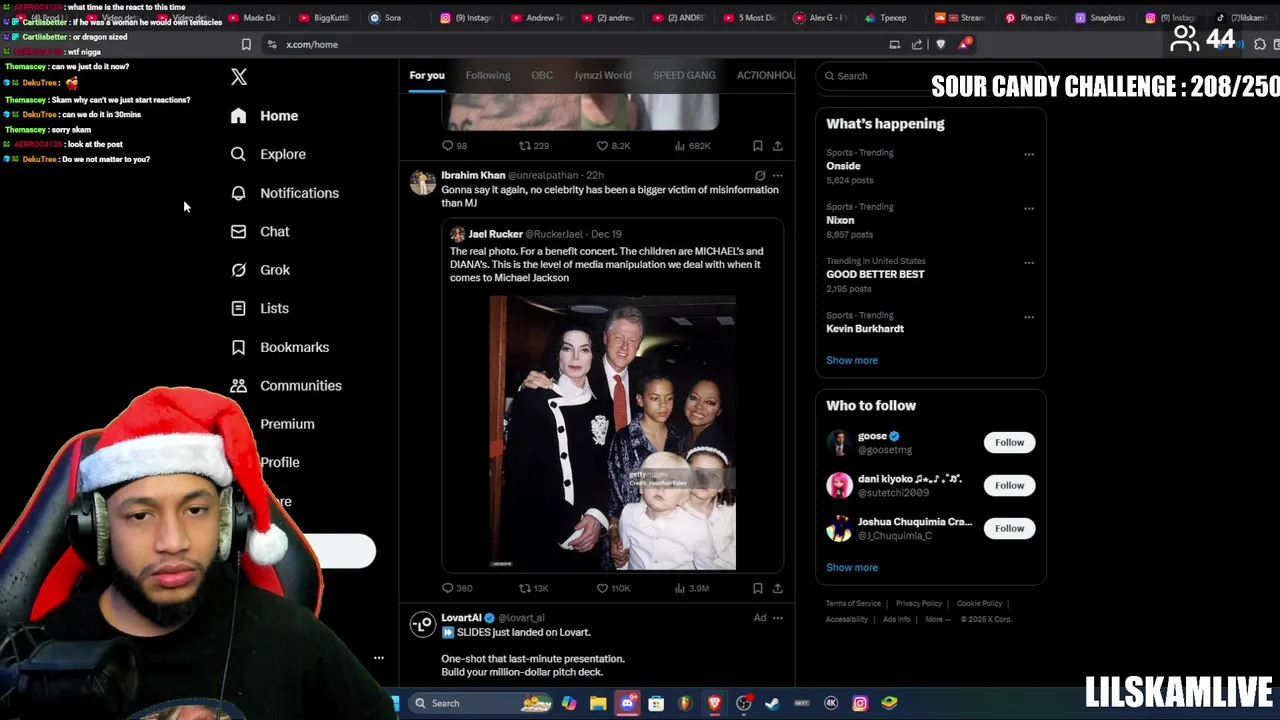Screen dimensions: 1280x720
Task: Follow goose account
Action: tap(1009, 442)
